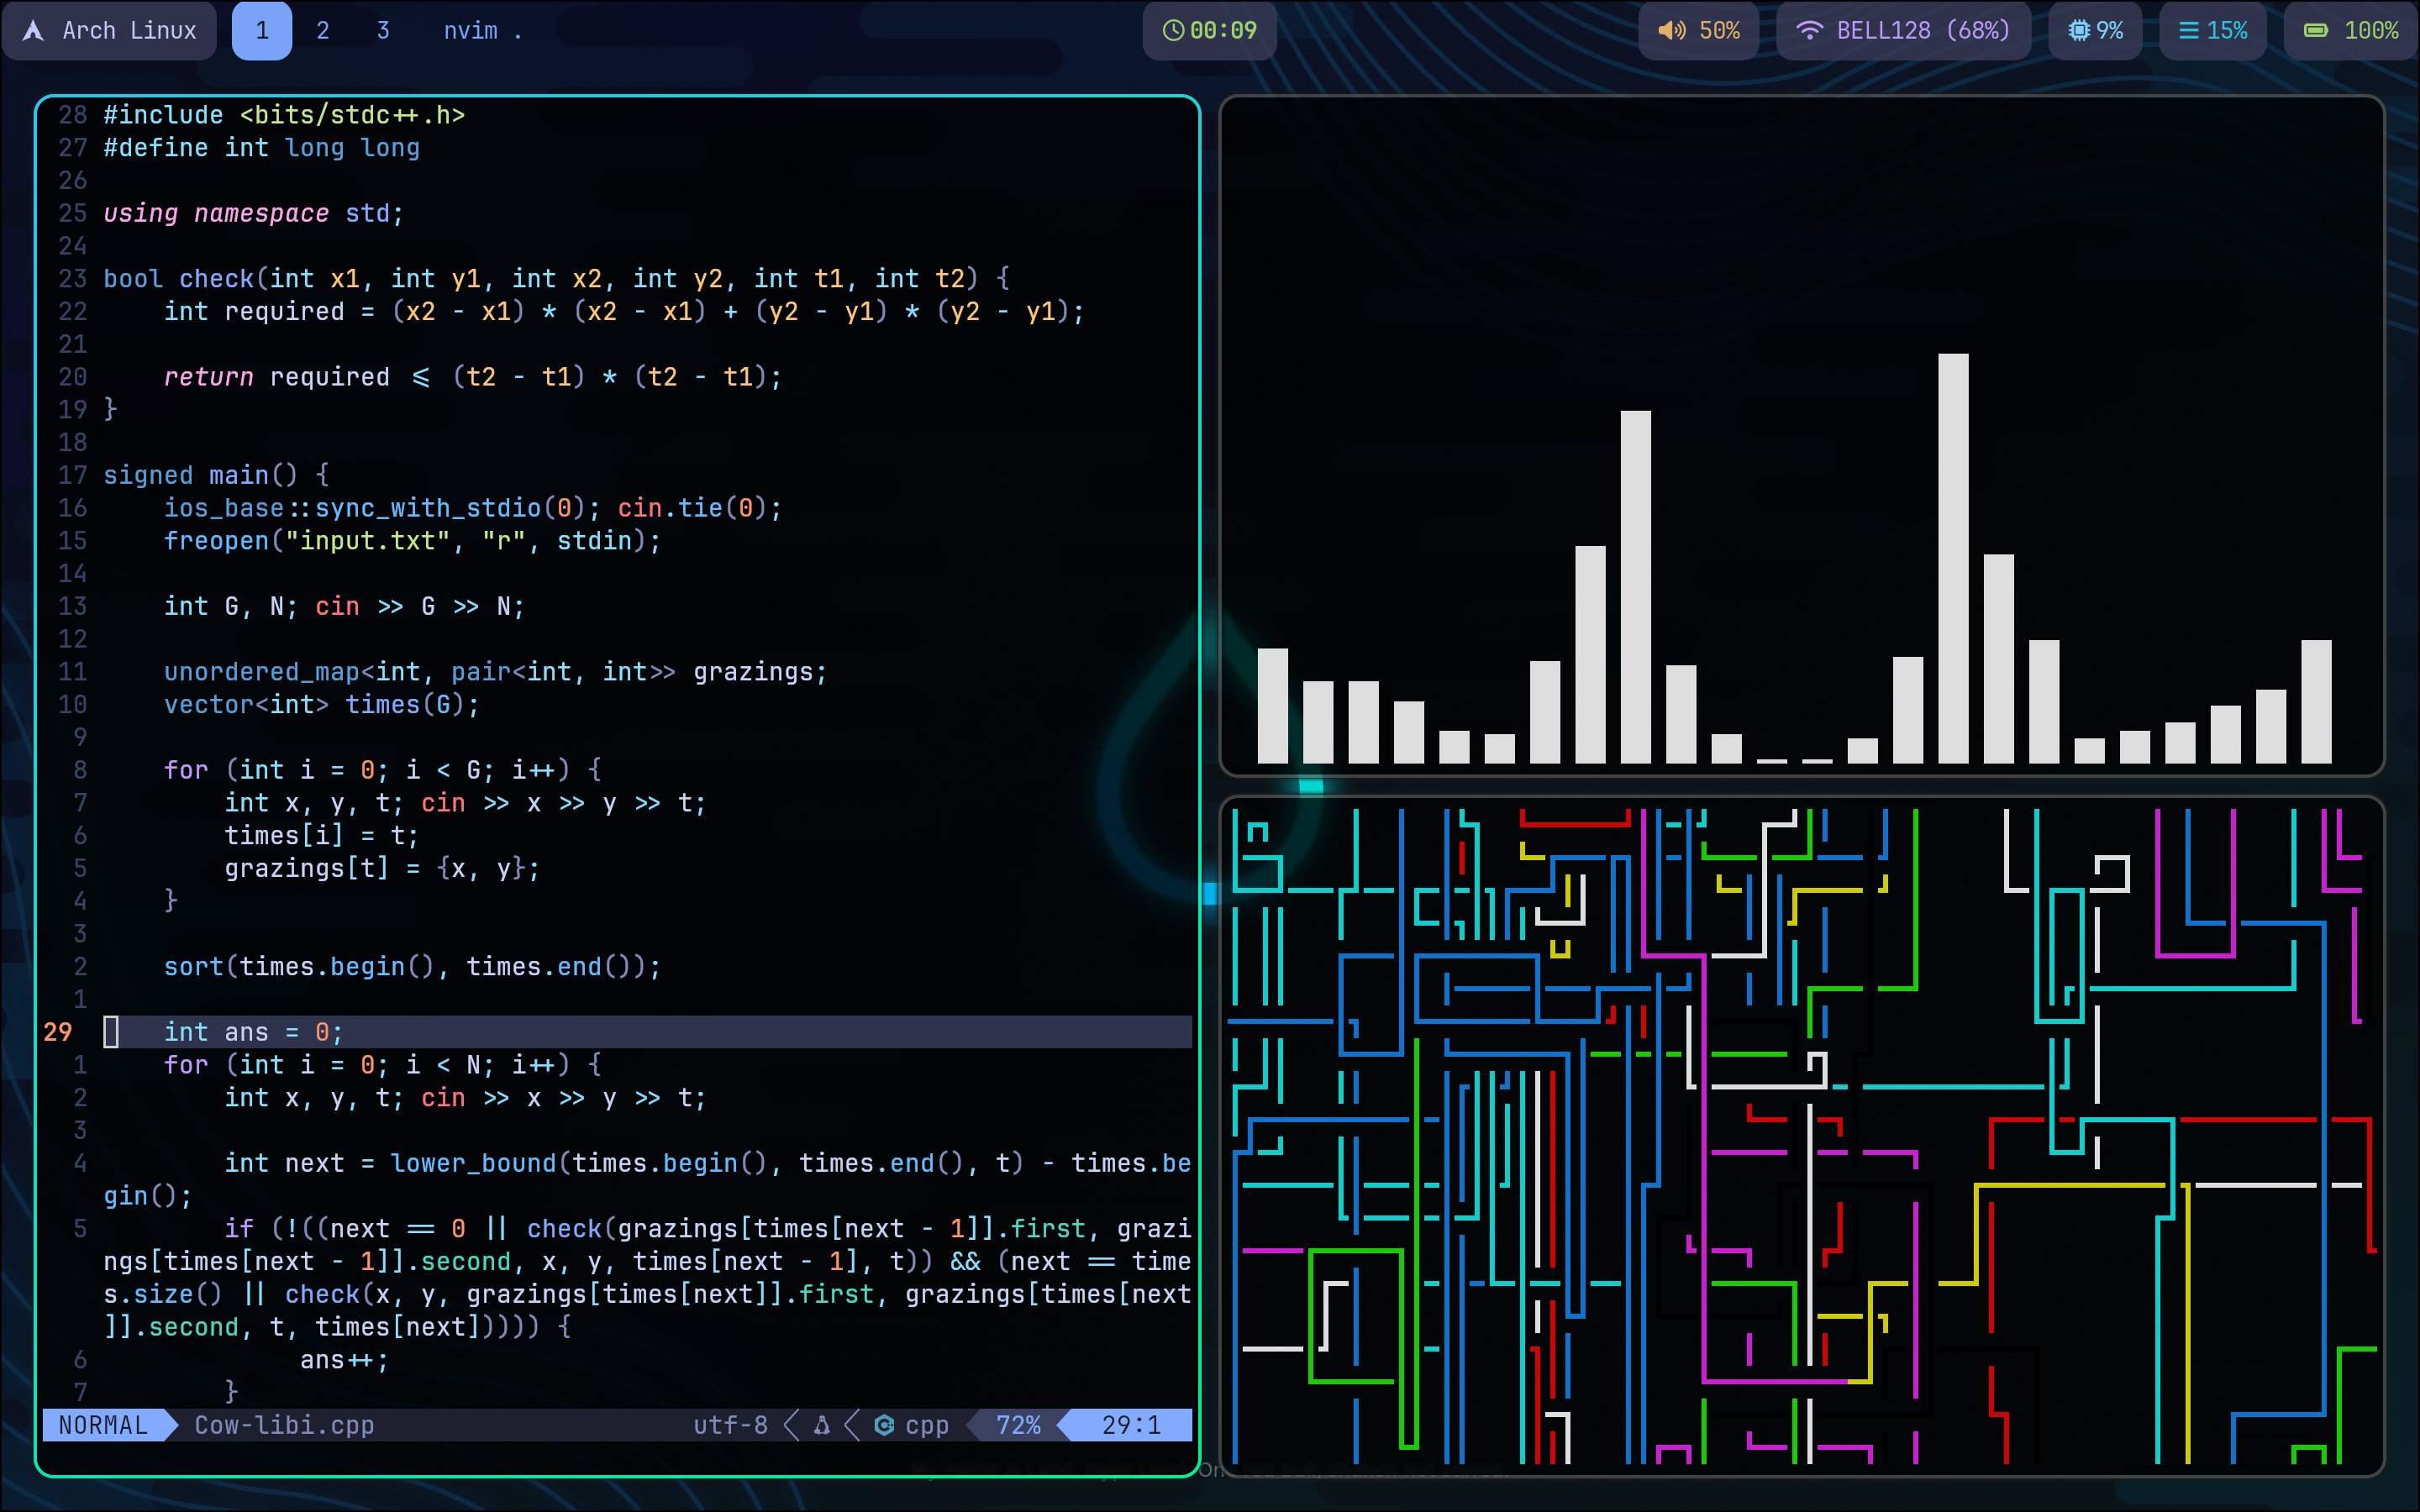Switch to workspace 1

coord(262,31)
